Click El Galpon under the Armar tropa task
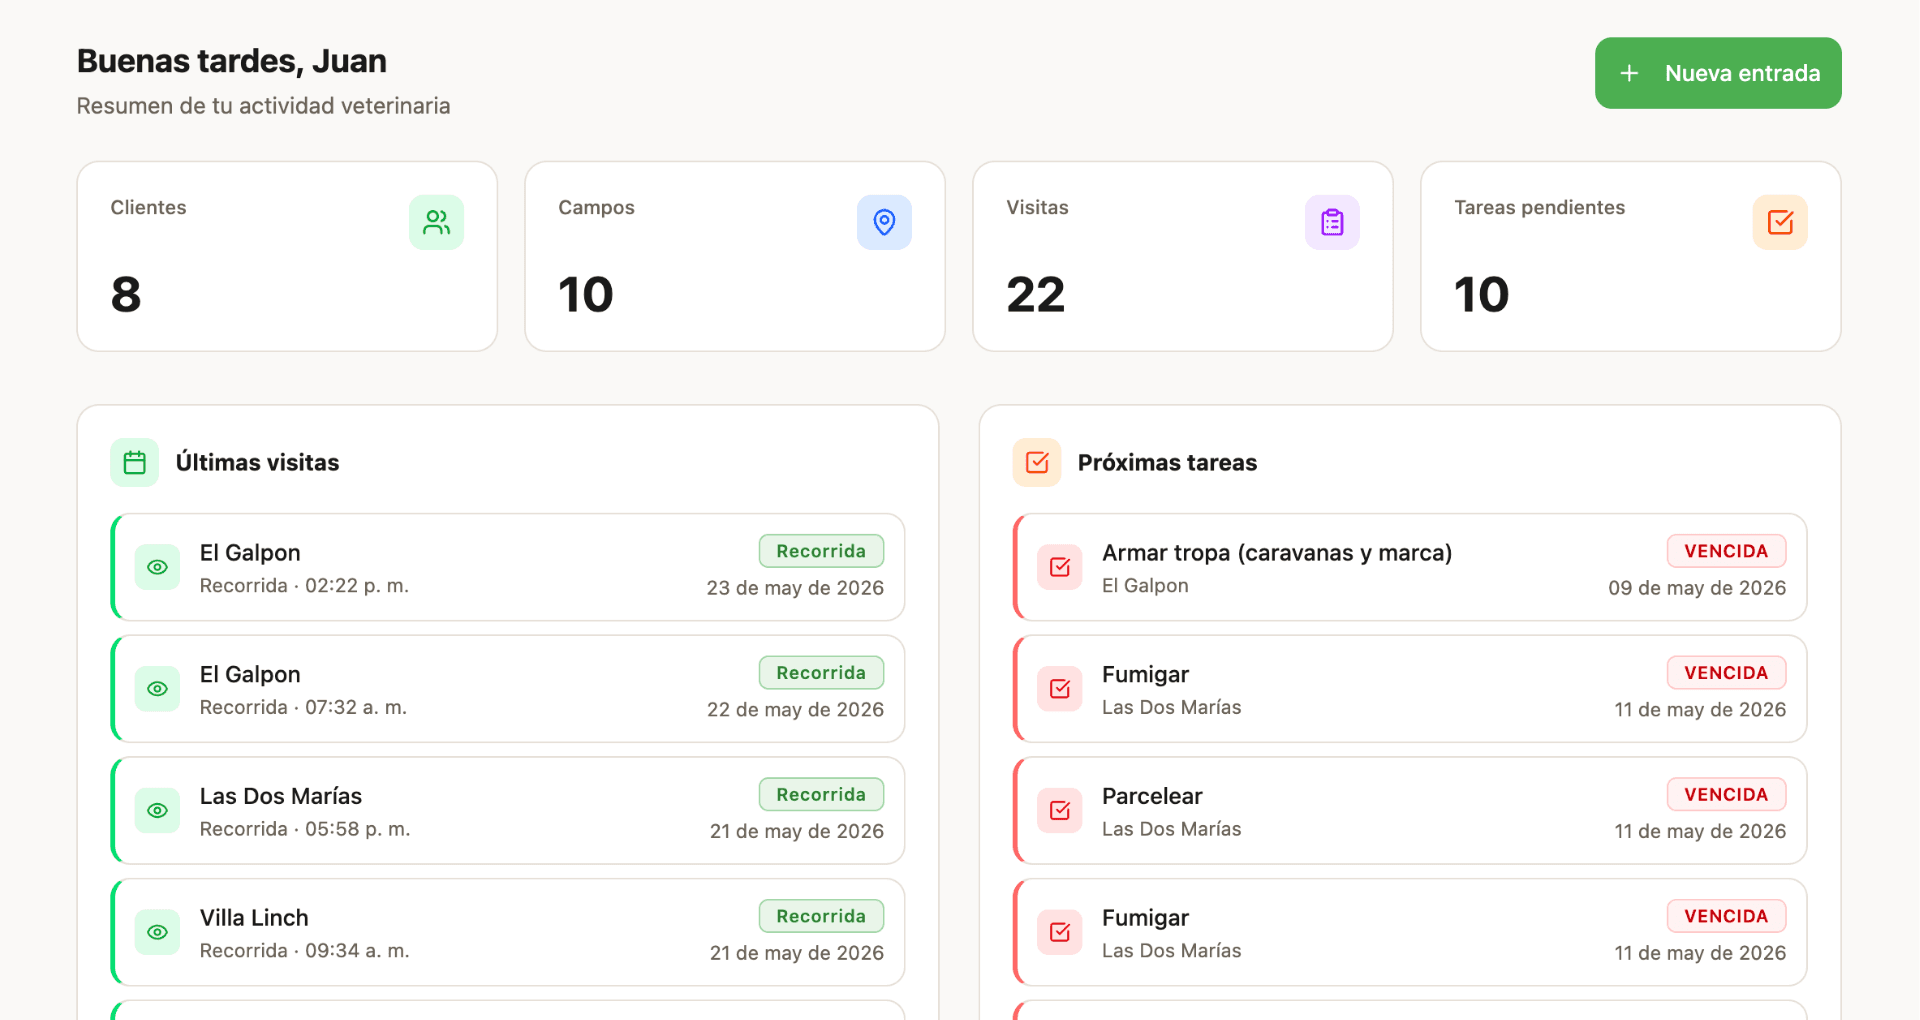 [x=1145, y=586]
